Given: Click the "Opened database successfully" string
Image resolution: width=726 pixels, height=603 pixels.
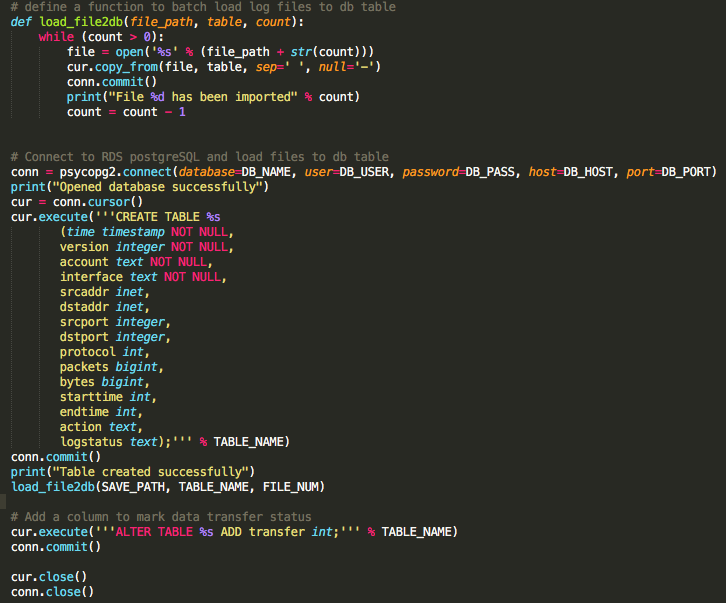Looking at the screenshot, I should pos(157,187).
